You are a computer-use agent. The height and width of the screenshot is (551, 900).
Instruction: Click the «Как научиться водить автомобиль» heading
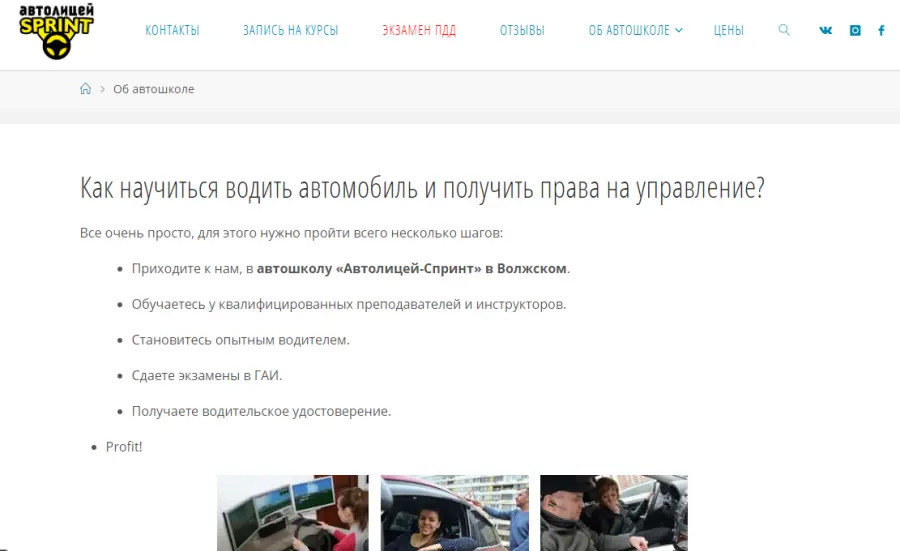click(x=422, y=188)
